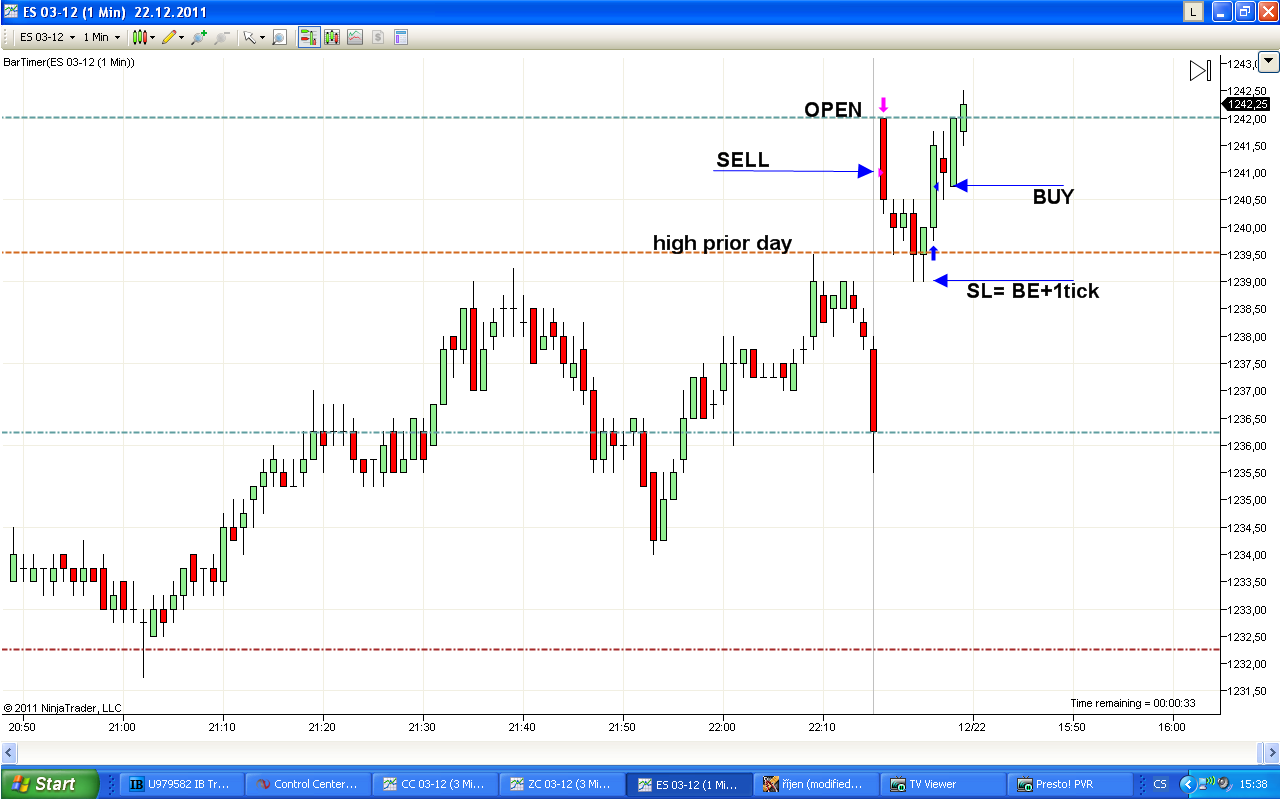Open the Presto! PVR taskbar window

[1068, 785]
